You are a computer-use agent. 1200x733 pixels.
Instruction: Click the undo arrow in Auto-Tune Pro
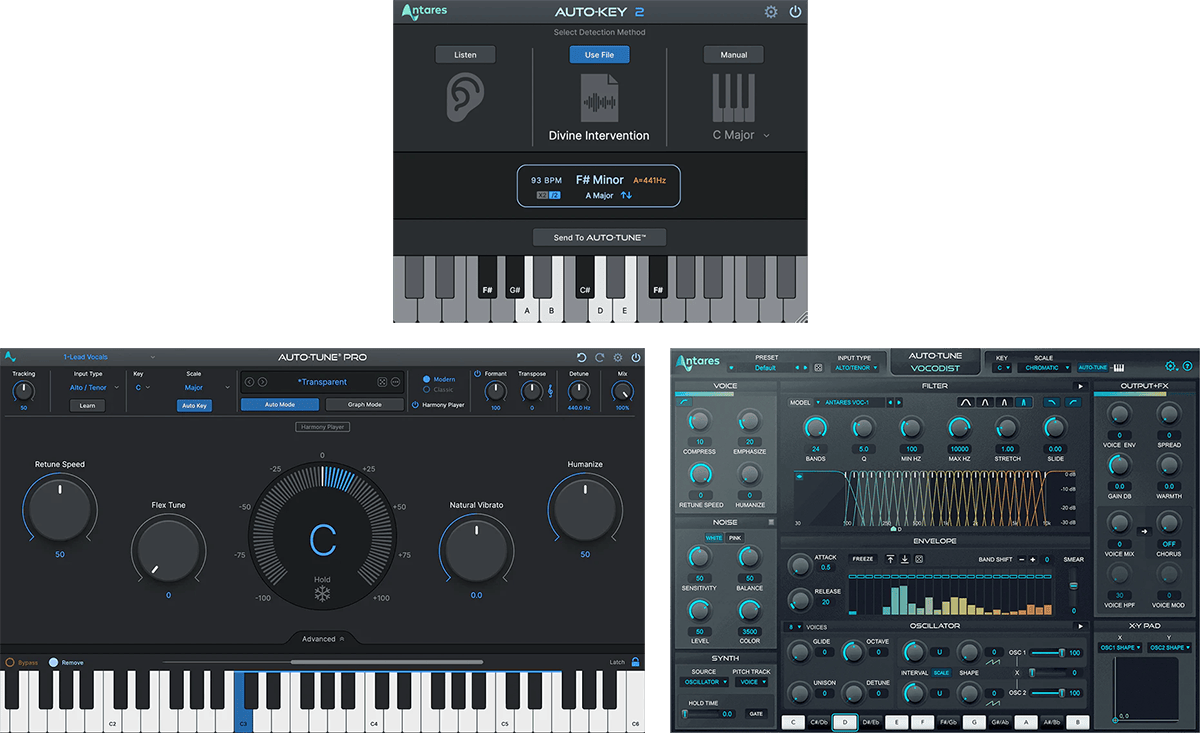pos(582,357)
